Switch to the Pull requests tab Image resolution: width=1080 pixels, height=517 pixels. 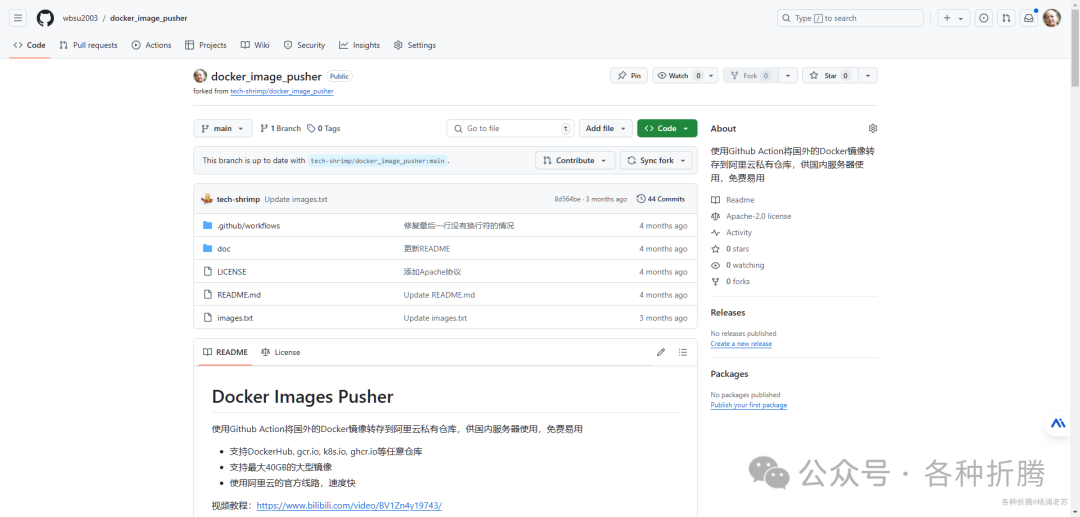point(88,45)
